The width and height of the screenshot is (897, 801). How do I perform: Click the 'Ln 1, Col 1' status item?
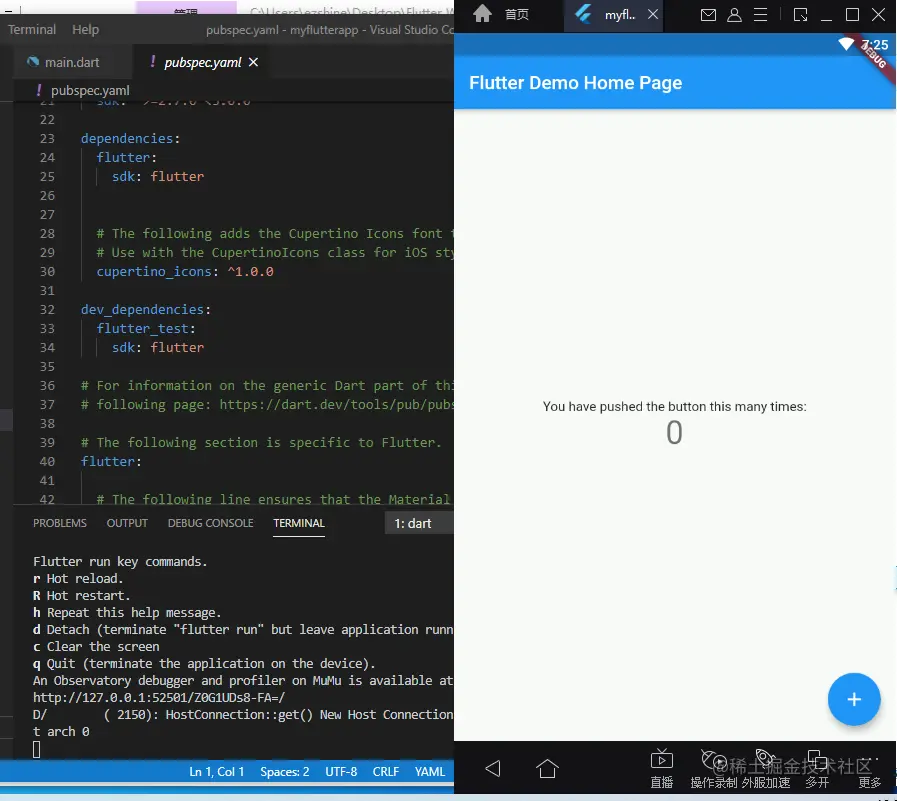[217, 772]
